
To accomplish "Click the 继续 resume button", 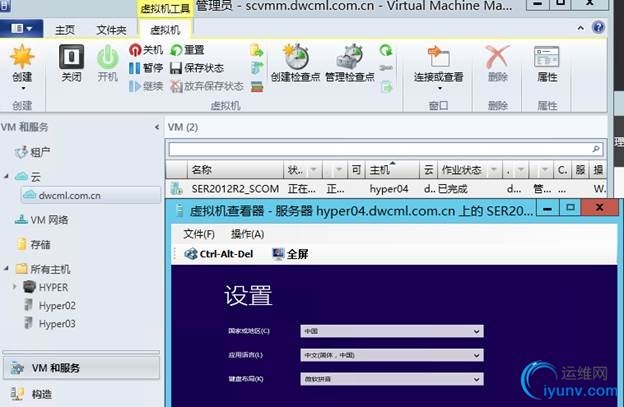I will coord(146,86).
